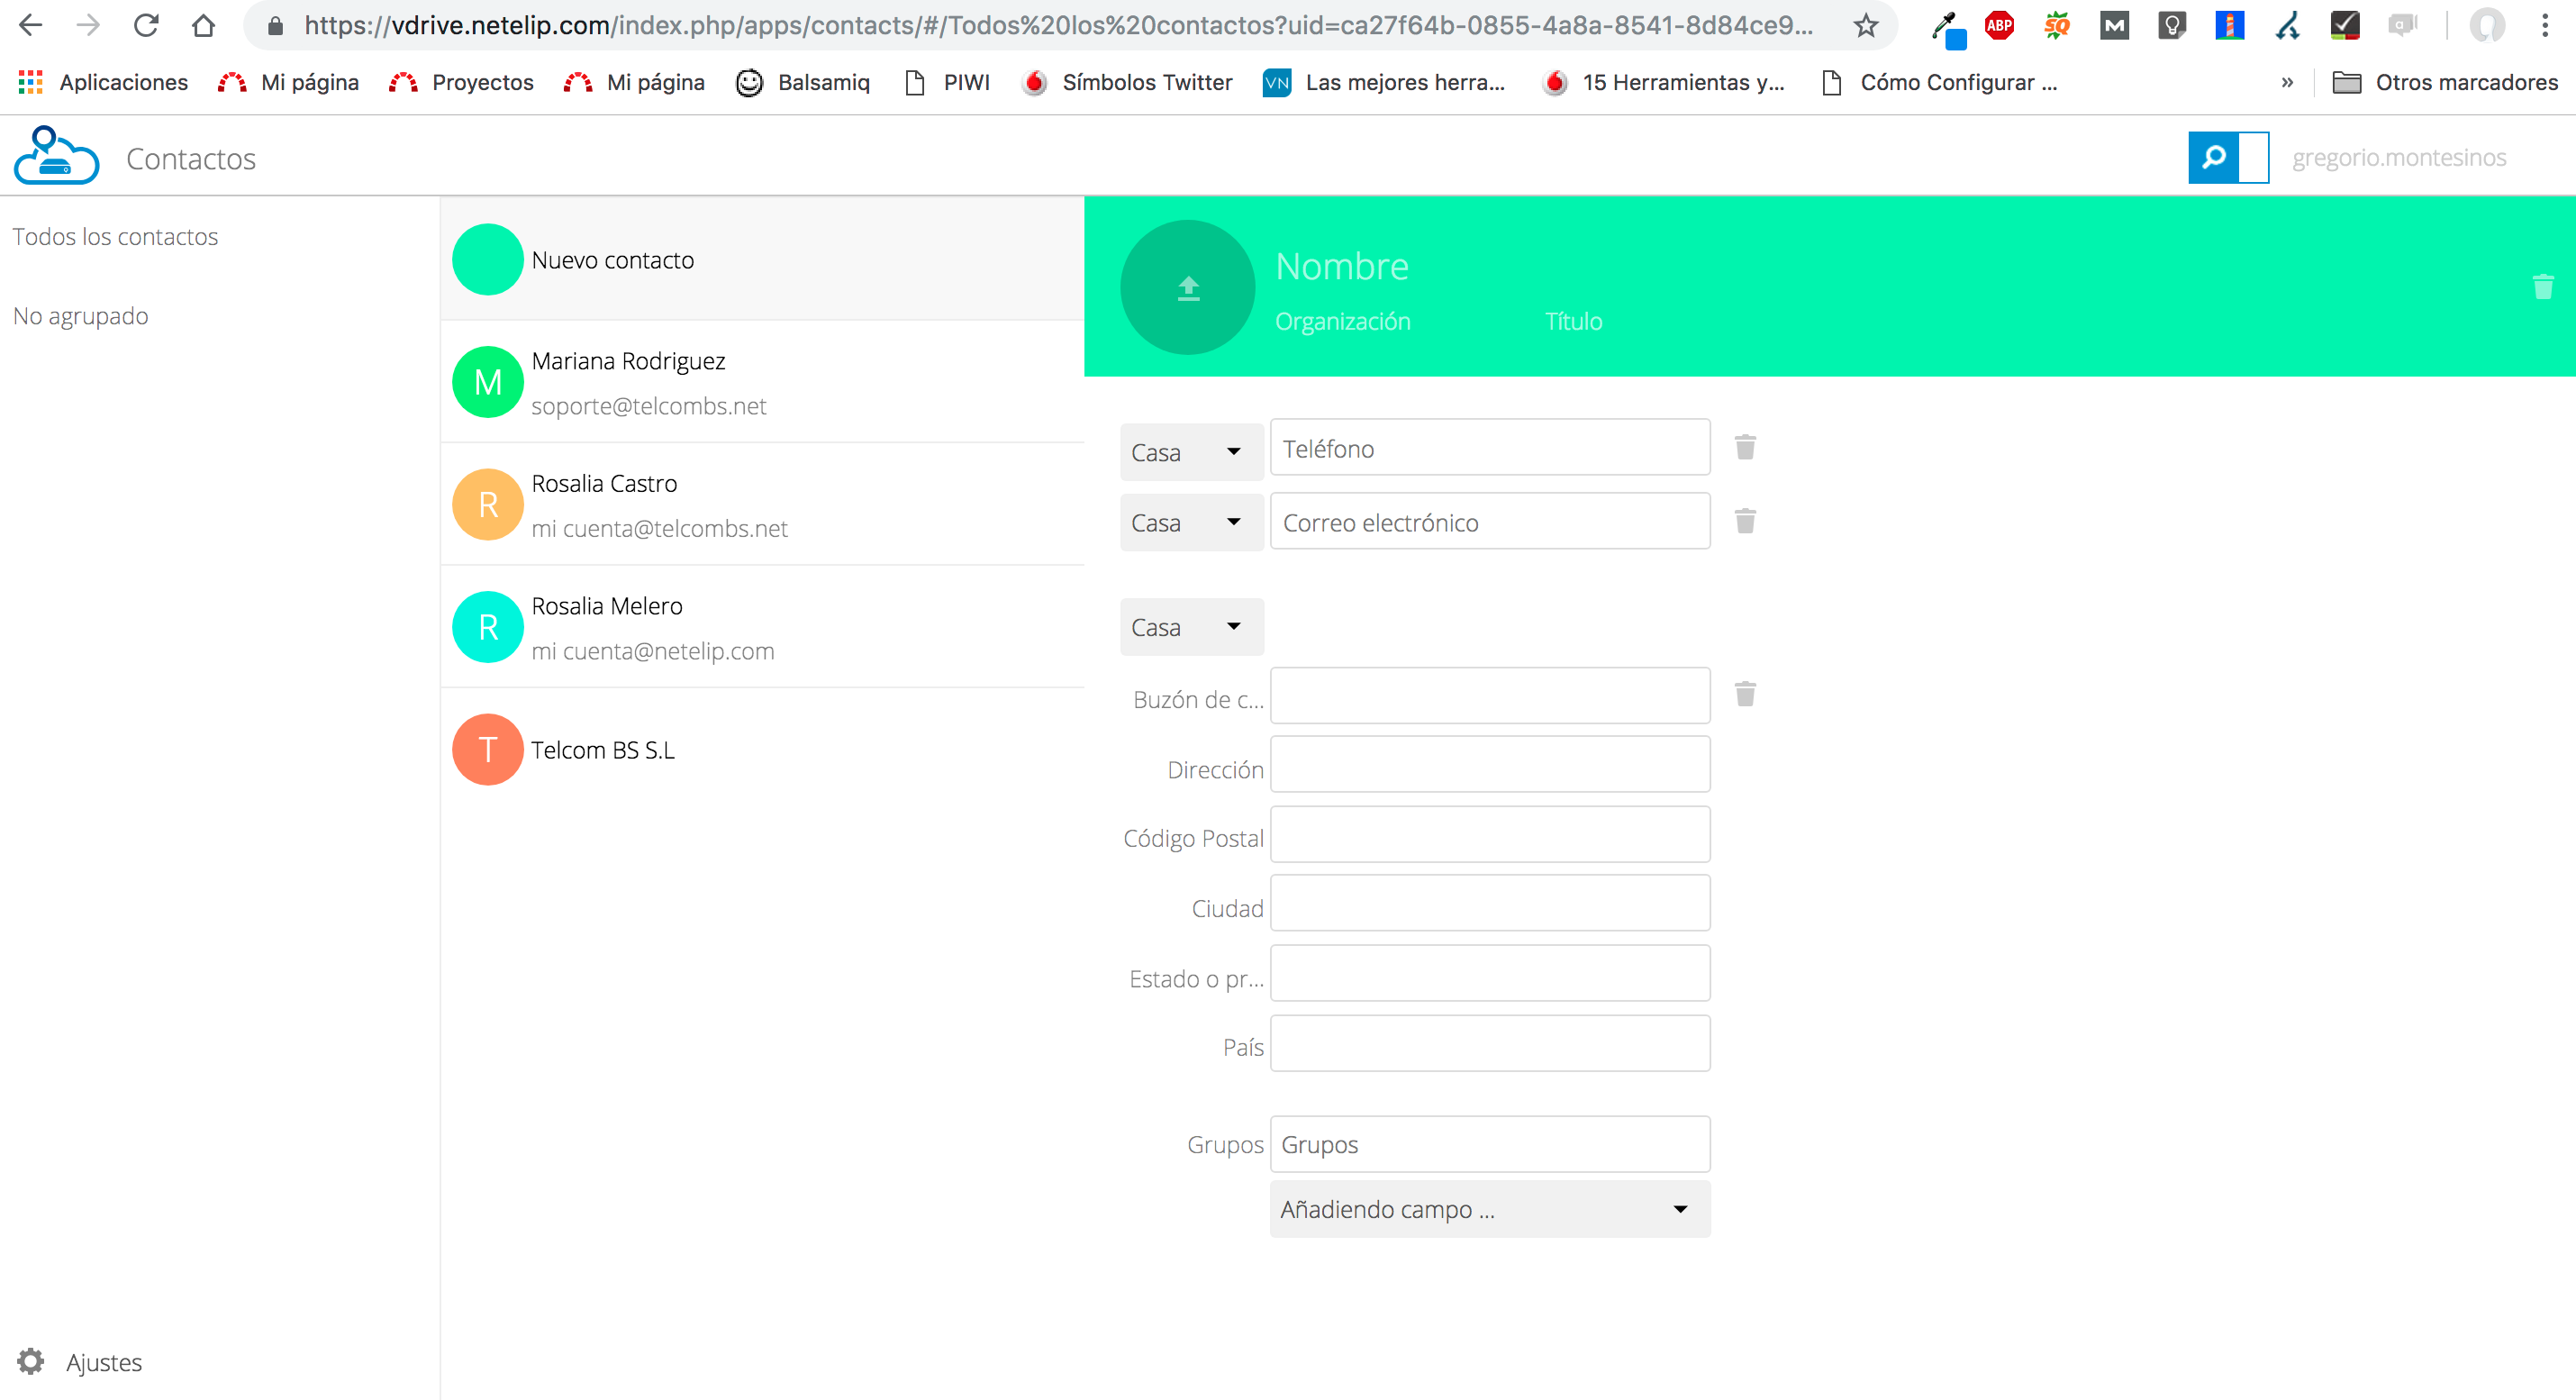Select soporte@telcombs.net email text
Image resolution: width=2576 pixels, height=1400 pixels.
pos(648,406)
